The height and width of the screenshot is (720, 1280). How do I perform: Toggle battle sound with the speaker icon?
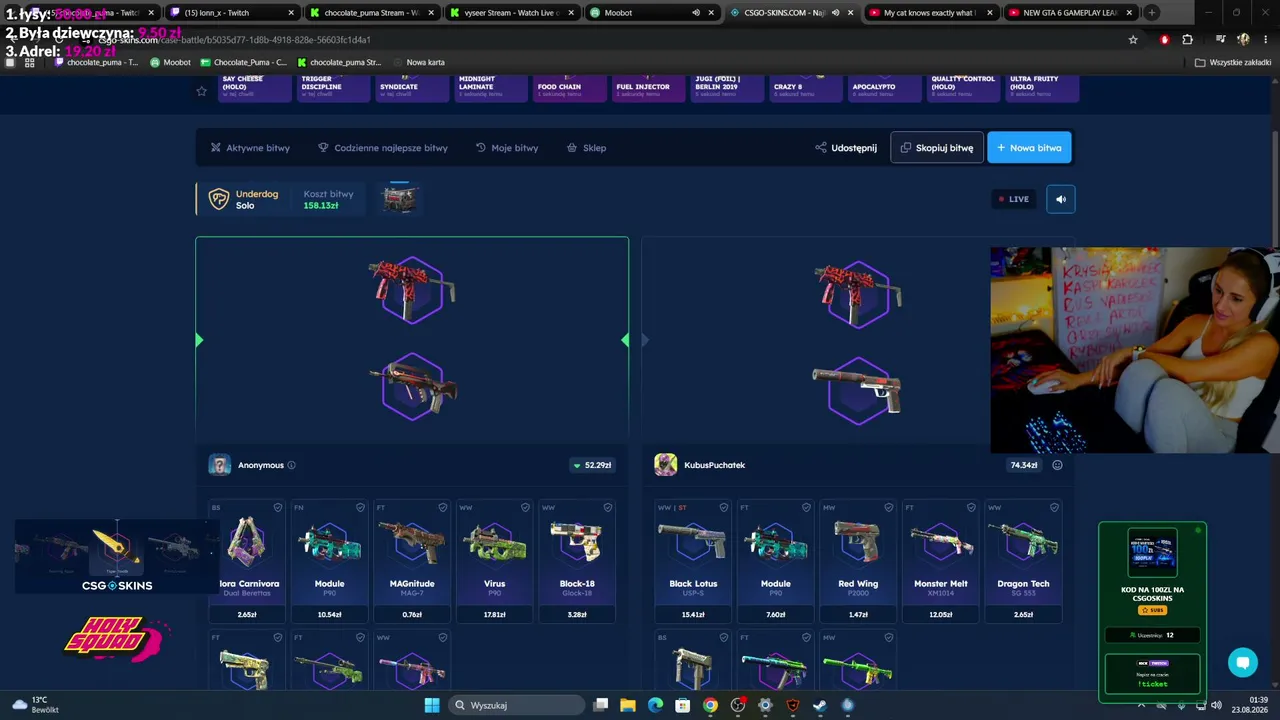tap(1061, 199)
